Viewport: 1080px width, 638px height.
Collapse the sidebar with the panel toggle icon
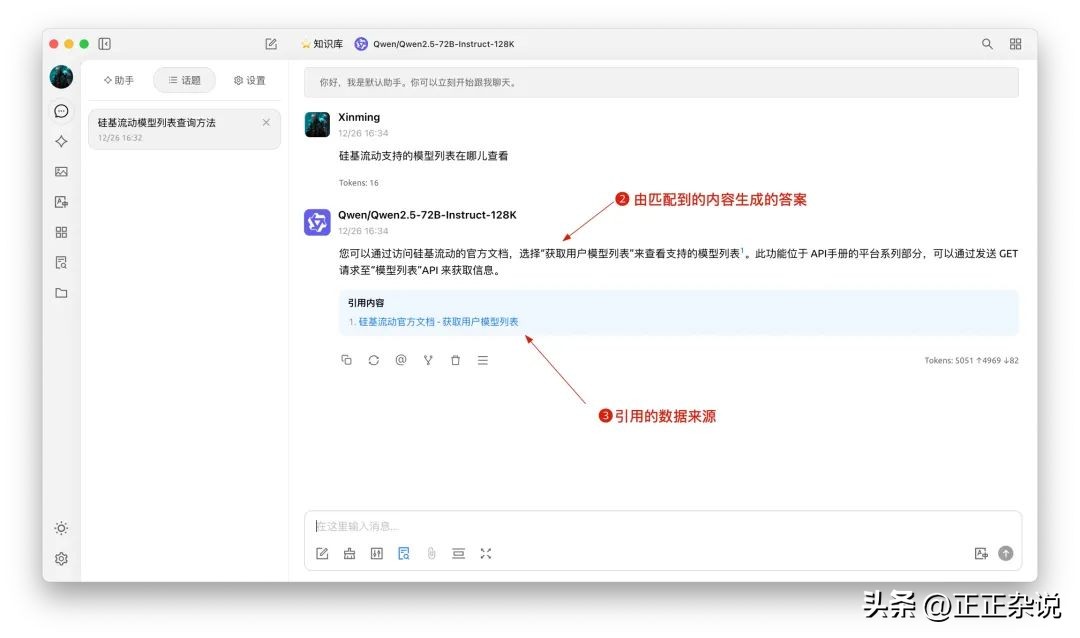point(105,44)
